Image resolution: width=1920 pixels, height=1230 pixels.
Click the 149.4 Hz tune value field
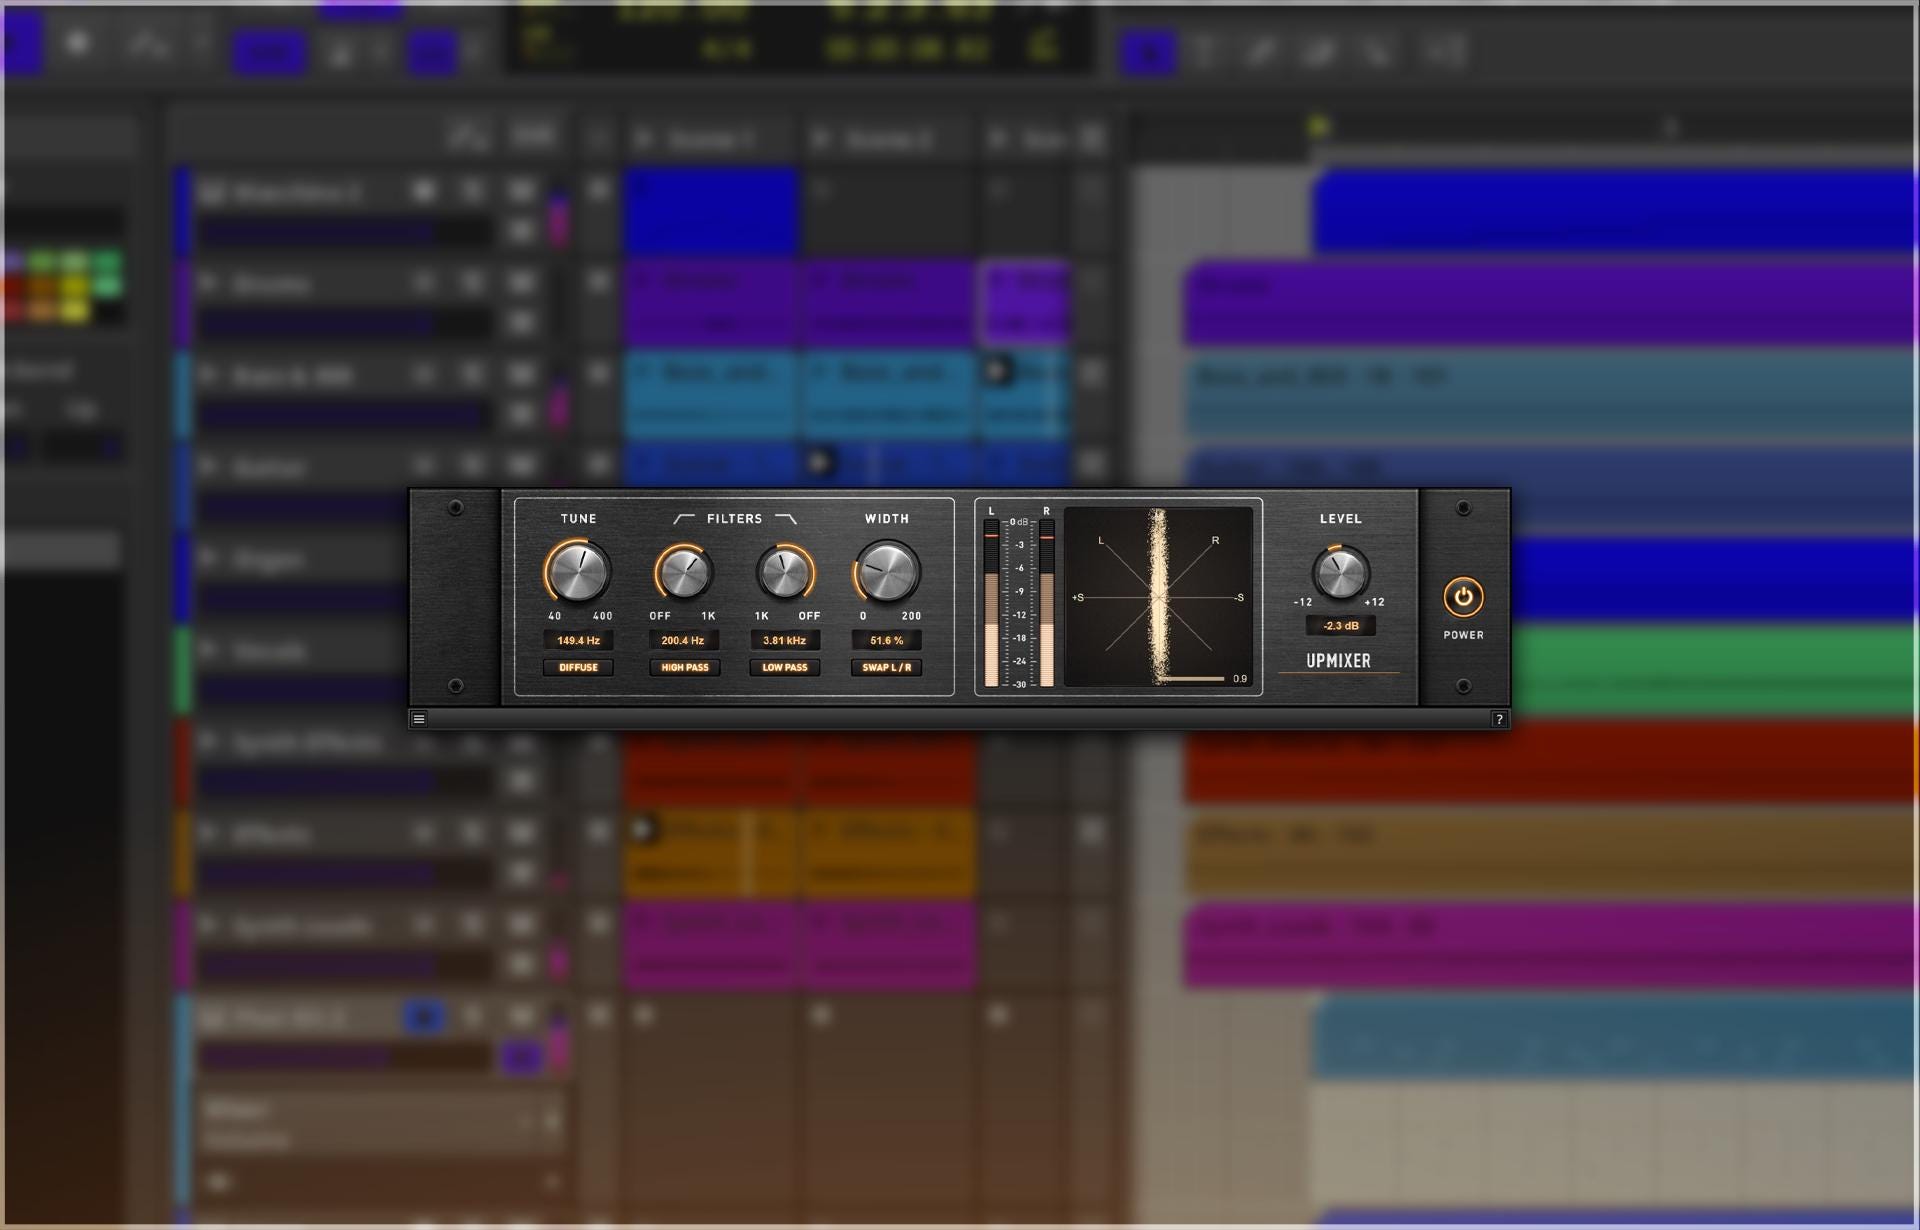pyautogui.click(x=578, y=640)
